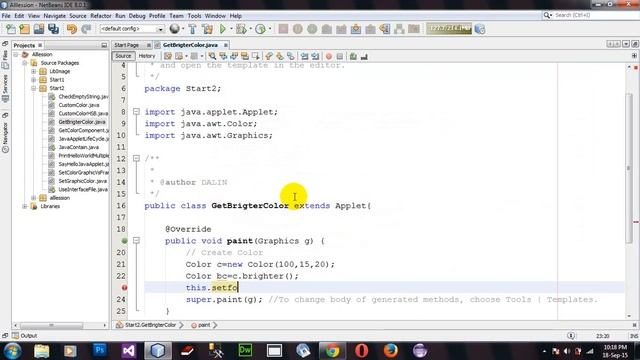Open Visual Studio from the taskbar
The width and height of the screenshot is (640, 360).
click(x=128, y=350)
